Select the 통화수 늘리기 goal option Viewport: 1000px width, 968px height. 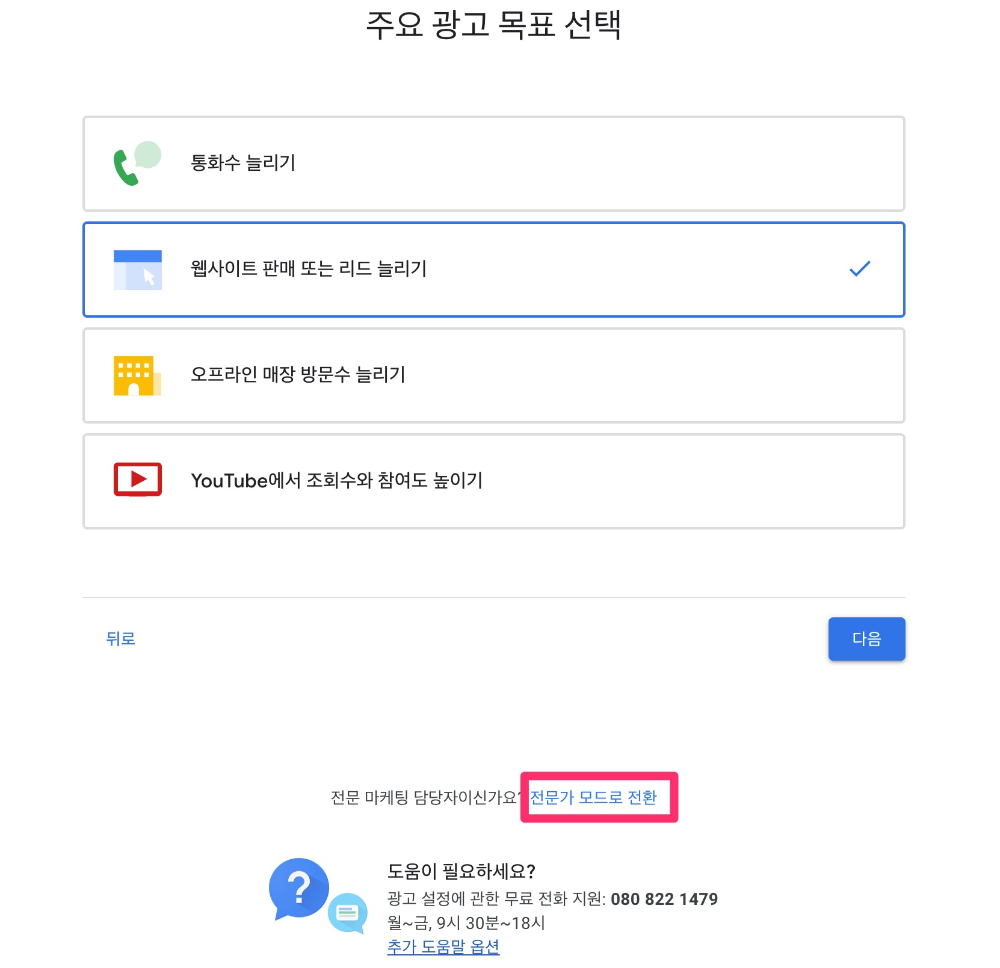click(x=494, y=164)
